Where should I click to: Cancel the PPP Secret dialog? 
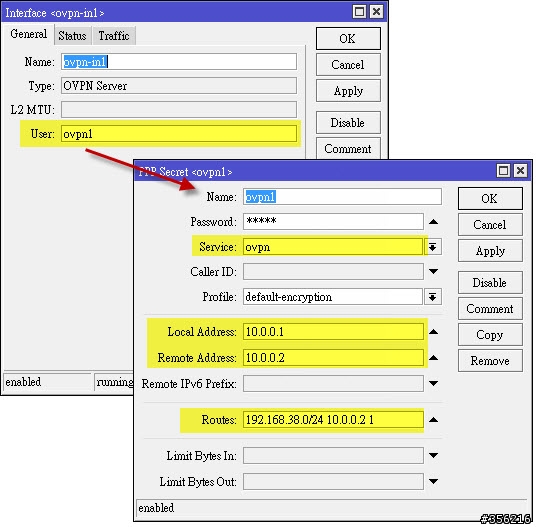pyautogui.click(x=490, y=225)
